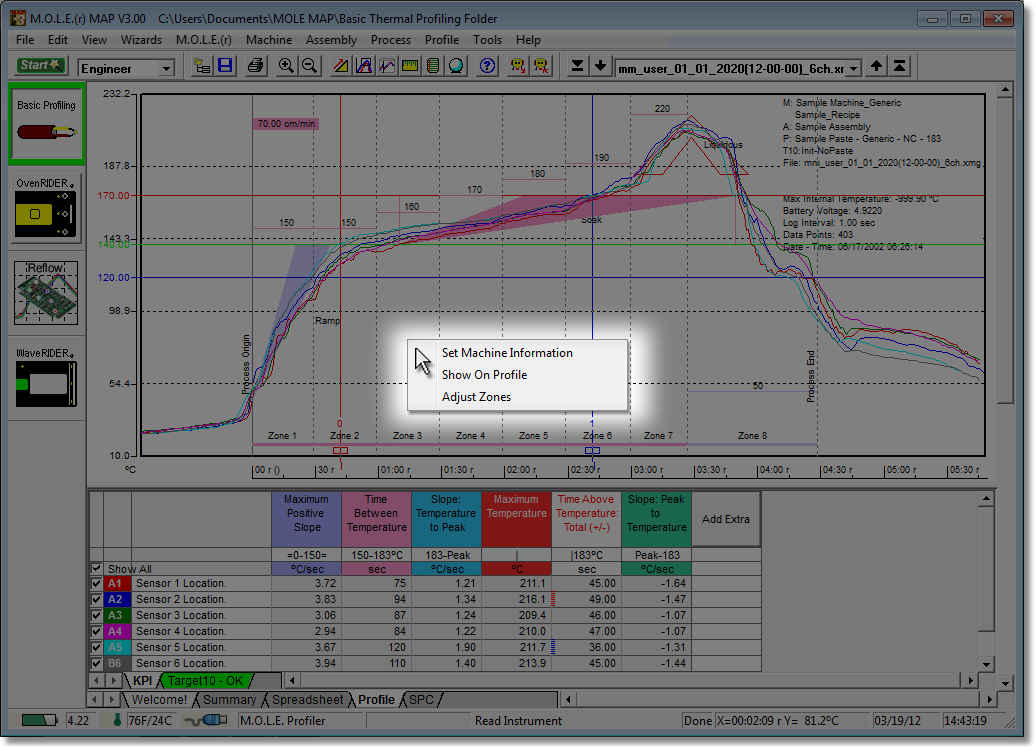The image size is (1036, 749).
Task: Switch to the Spreadsheet tab
Action: click(307, 699)
